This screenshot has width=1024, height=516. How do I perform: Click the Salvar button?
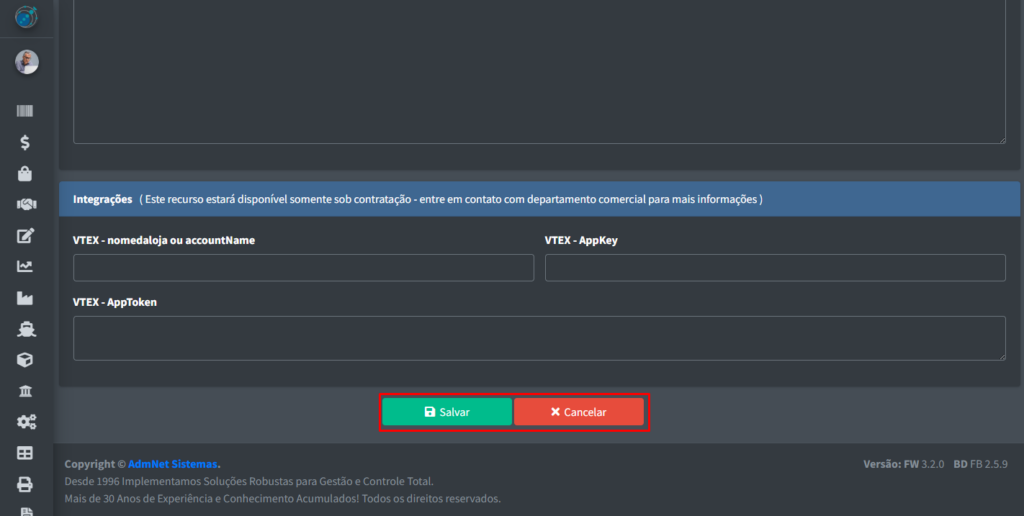[447, 412]
